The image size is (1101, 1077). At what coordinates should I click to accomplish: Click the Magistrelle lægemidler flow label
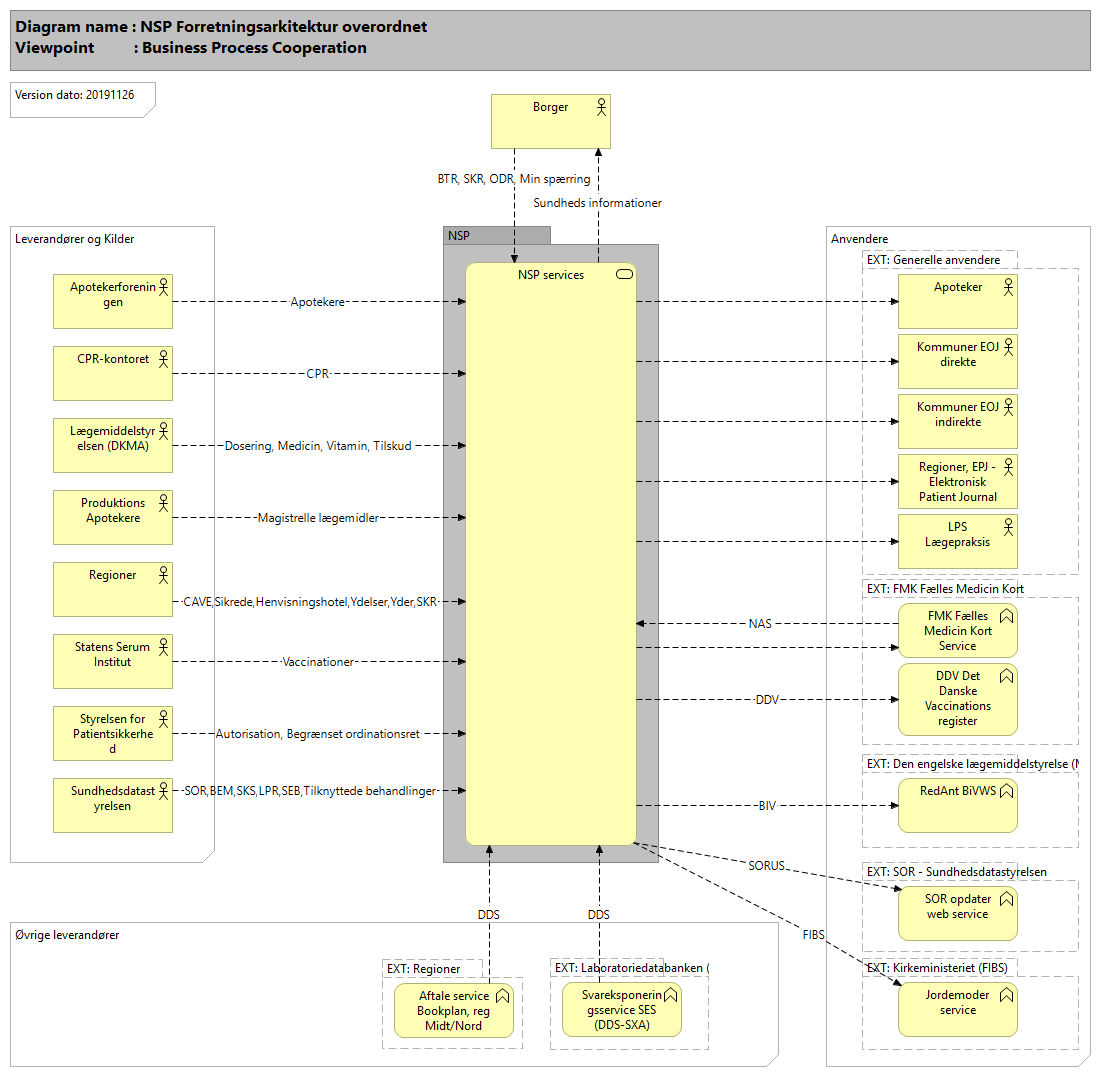click(318, 518)
